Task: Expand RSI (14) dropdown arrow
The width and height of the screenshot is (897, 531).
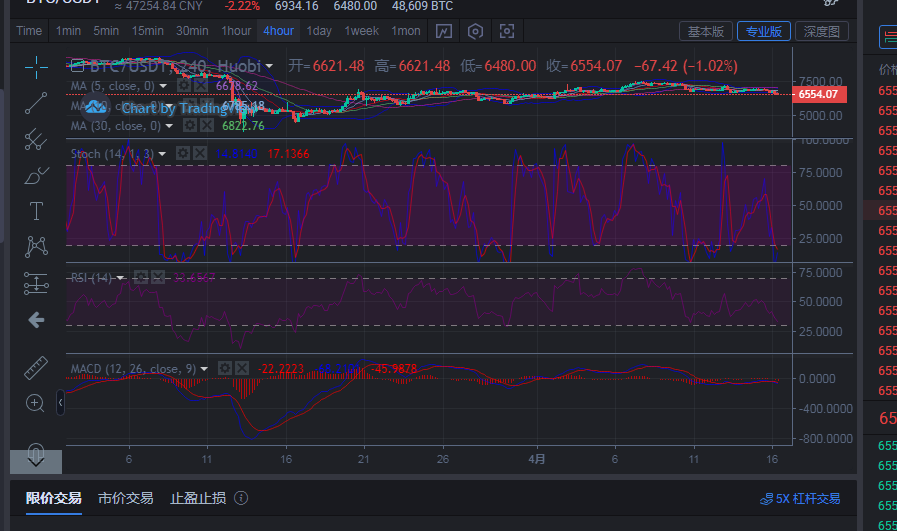Action: point(120,278)
